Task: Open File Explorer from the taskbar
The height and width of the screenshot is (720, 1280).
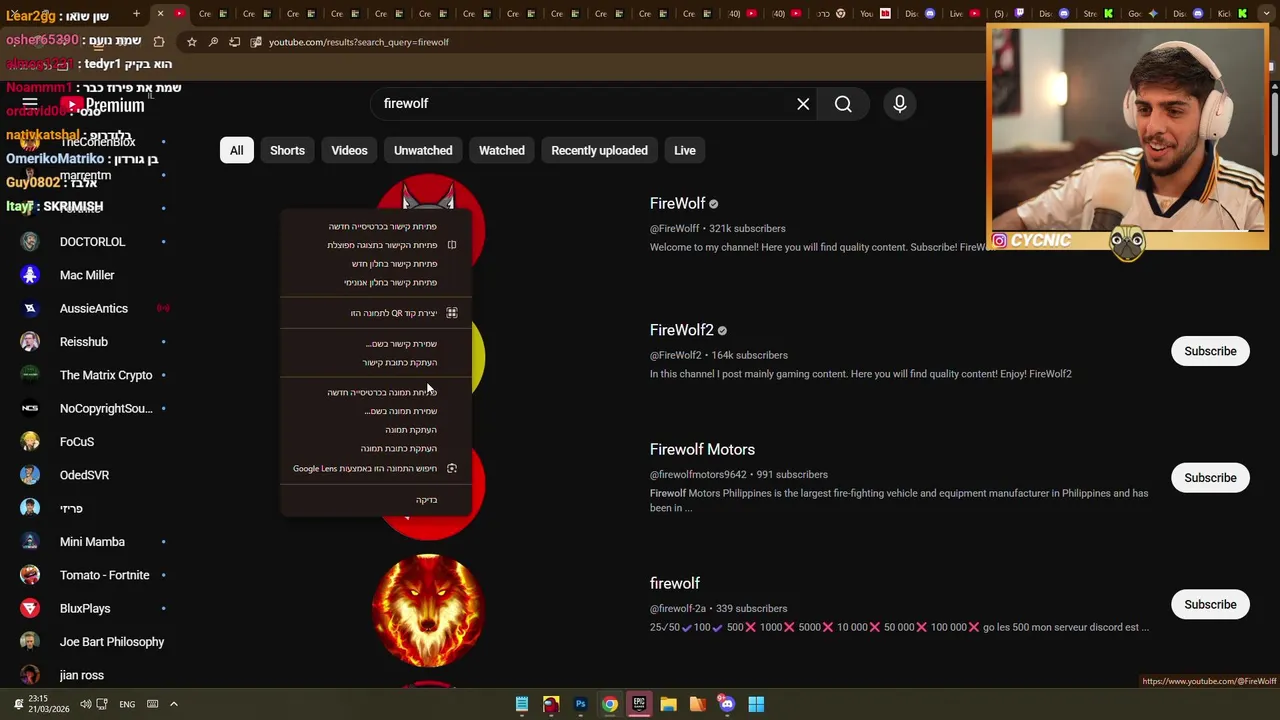Action: 668,704
